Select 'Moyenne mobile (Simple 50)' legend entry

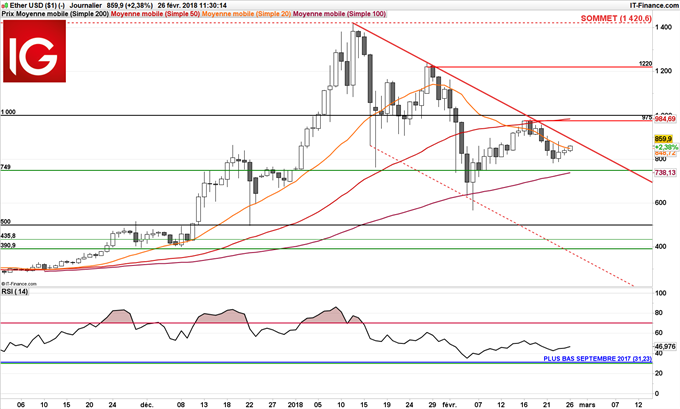coord(155,14)
